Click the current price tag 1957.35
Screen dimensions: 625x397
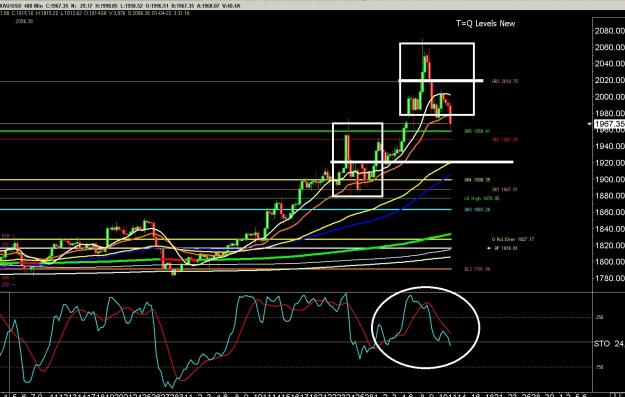click(609, 124)
